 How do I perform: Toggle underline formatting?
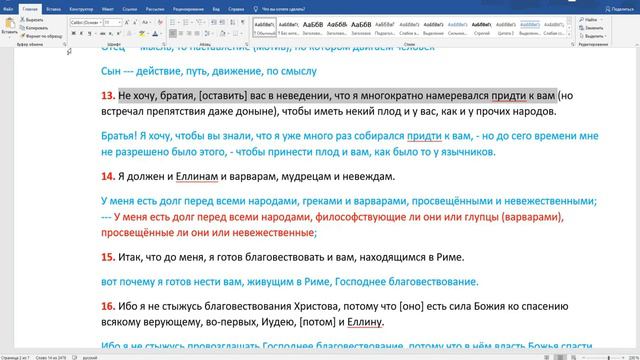click(x=89, y=33)
